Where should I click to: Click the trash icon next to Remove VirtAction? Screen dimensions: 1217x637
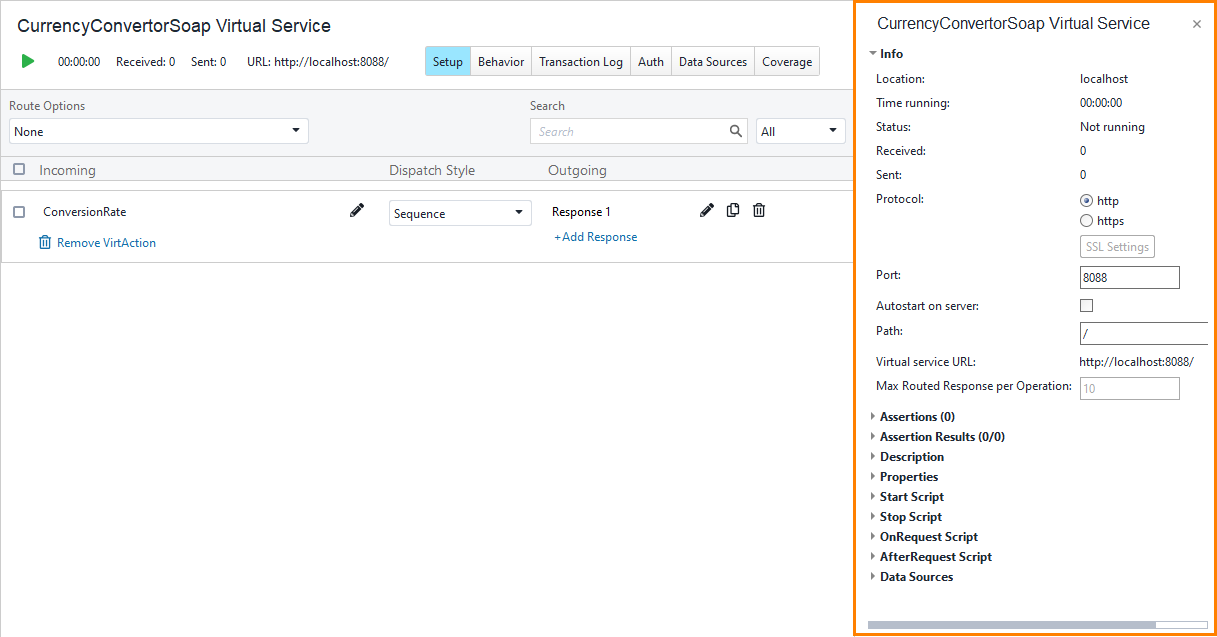tap(44, 242)
